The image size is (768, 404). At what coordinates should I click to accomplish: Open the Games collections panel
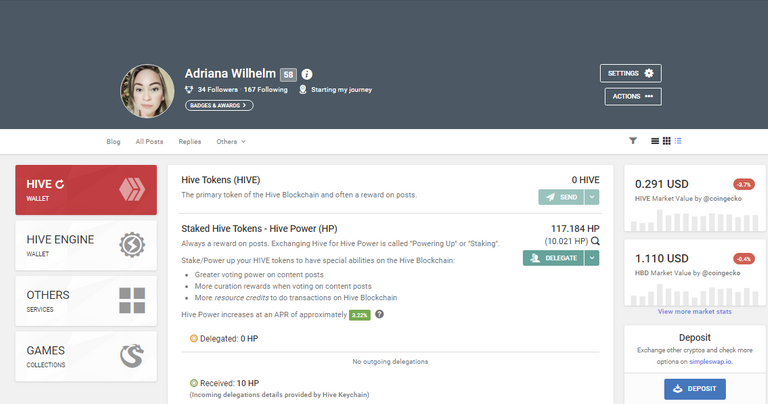(x=86, y=356)
